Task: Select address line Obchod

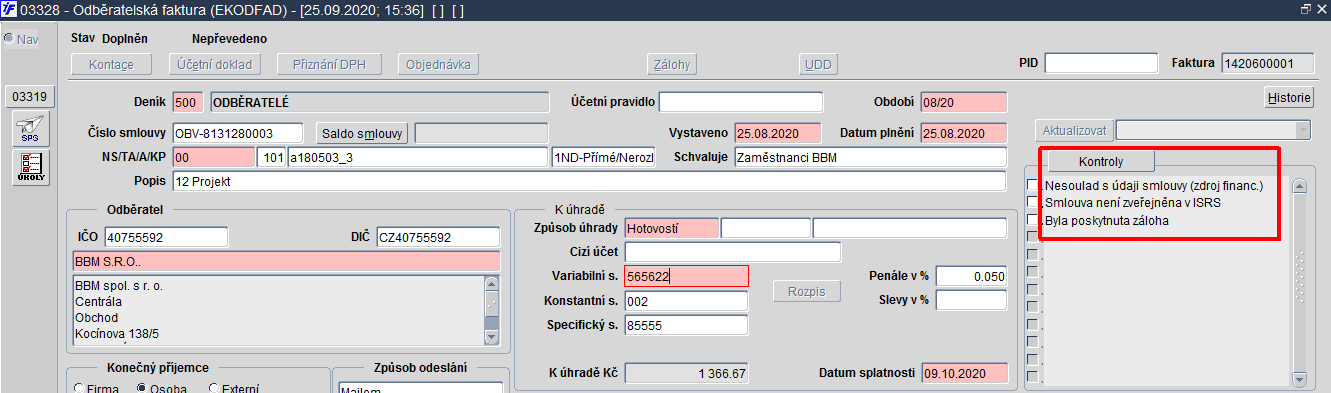Action: (x=96, y=317)
